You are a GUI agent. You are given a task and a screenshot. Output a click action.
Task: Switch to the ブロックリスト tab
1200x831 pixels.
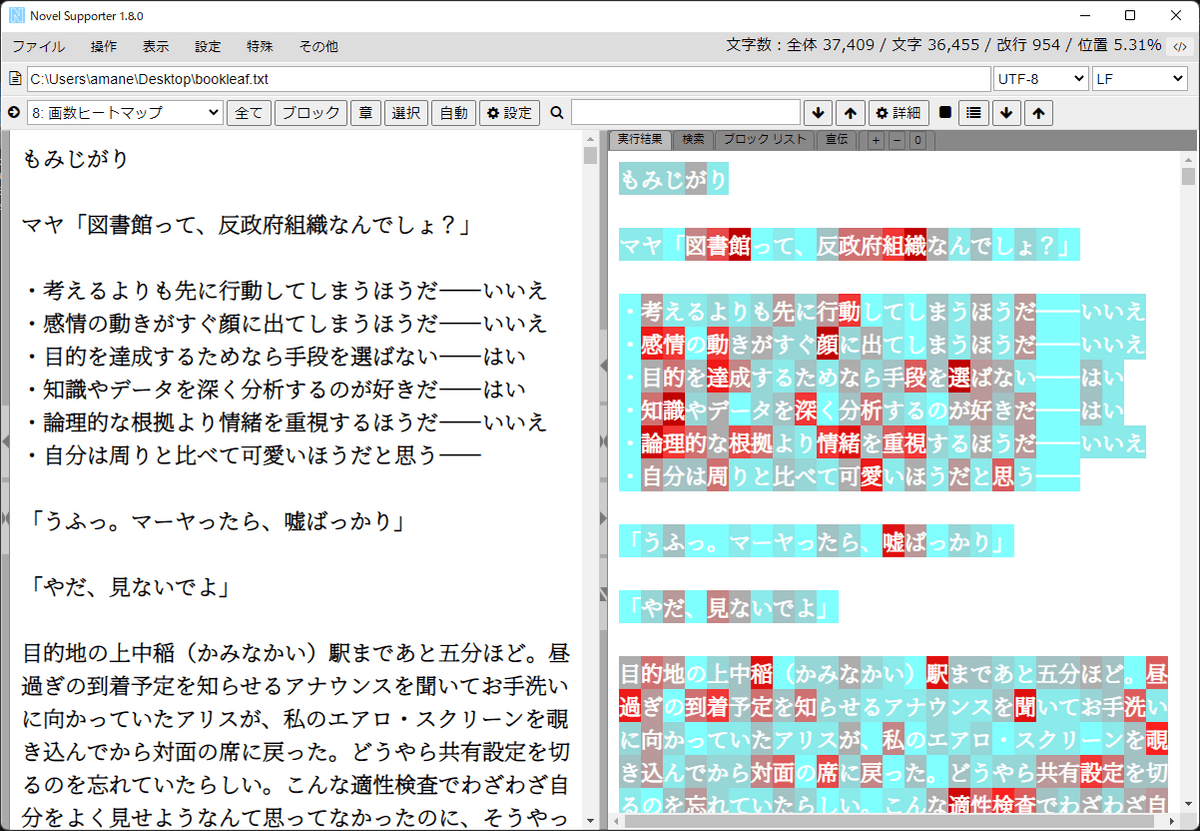(764, 140)
